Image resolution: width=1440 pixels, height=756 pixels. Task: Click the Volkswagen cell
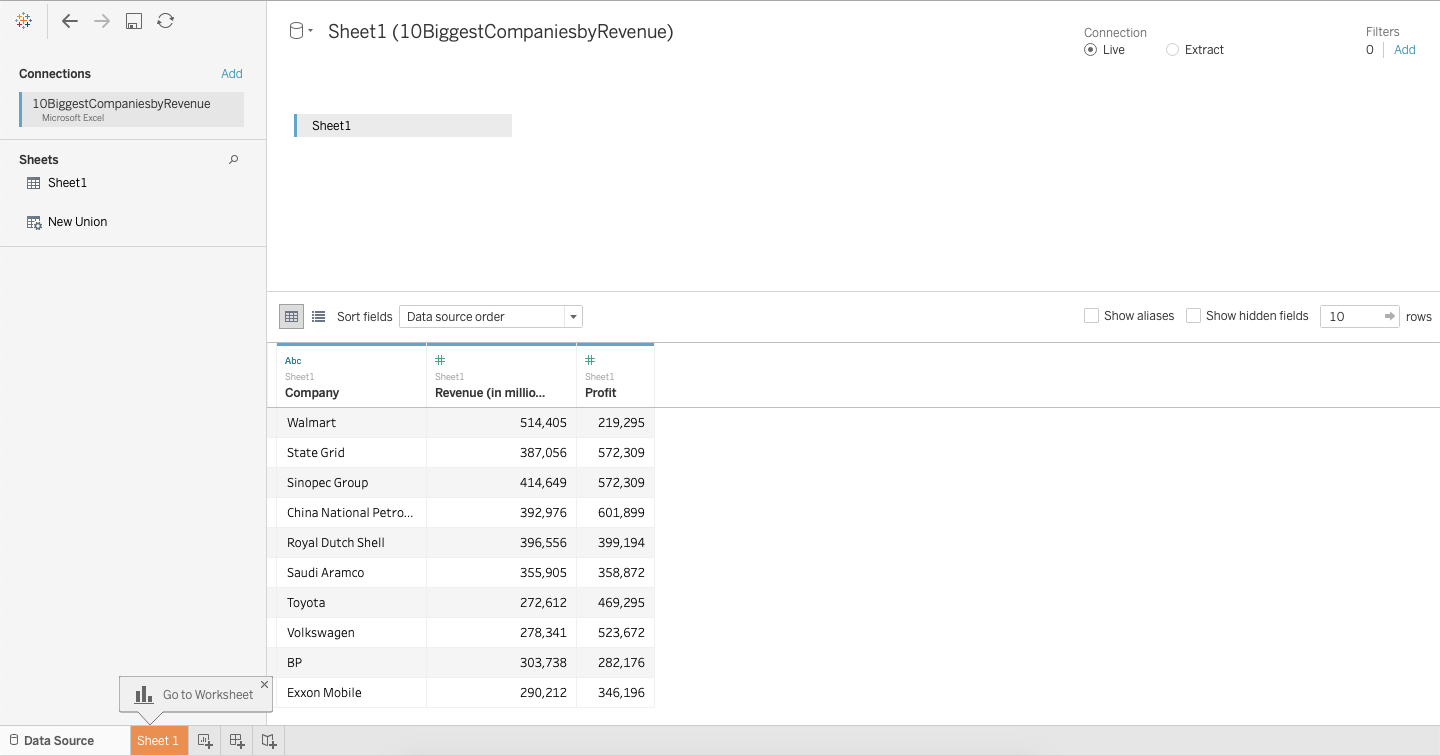pos(351,633)
